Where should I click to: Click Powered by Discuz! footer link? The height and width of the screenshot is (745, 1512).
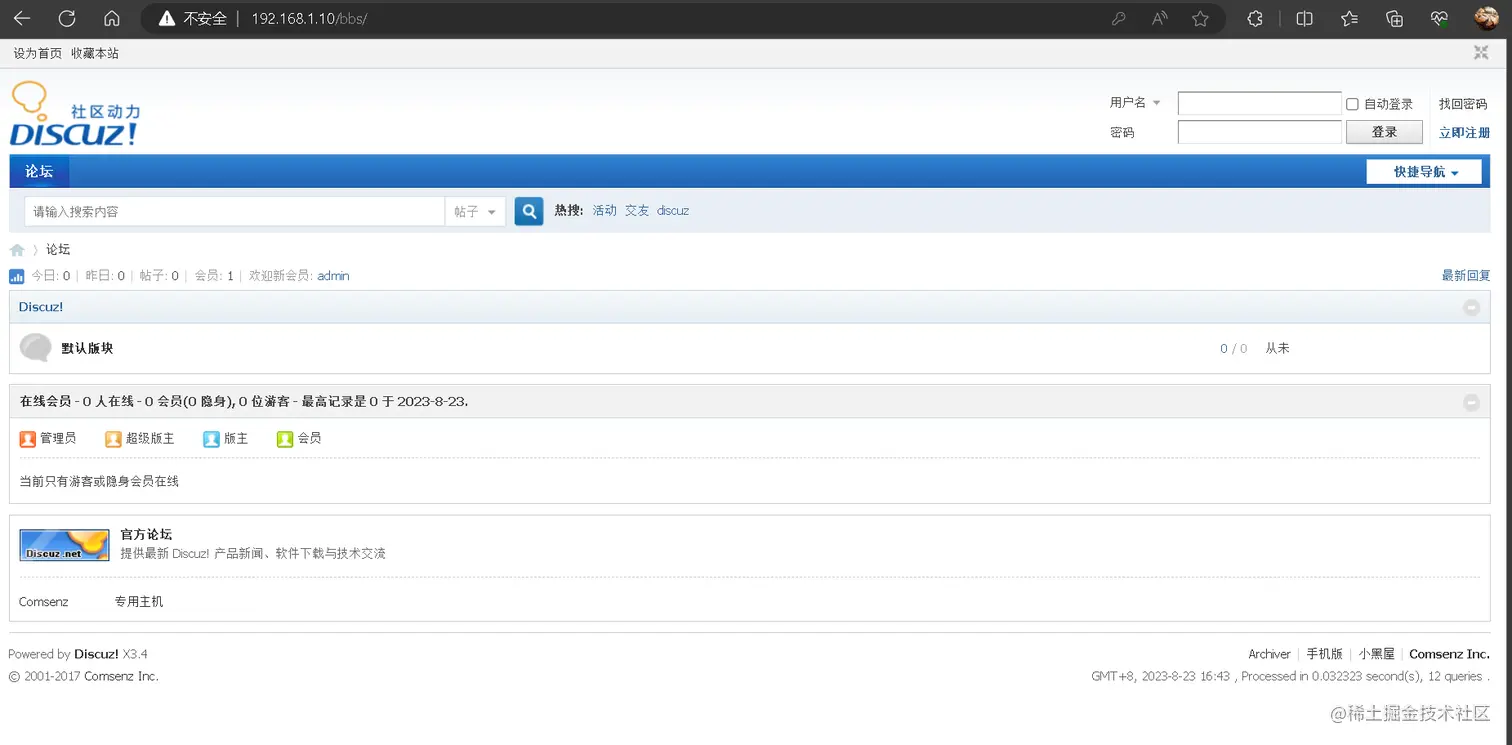[x=96, y=654]
